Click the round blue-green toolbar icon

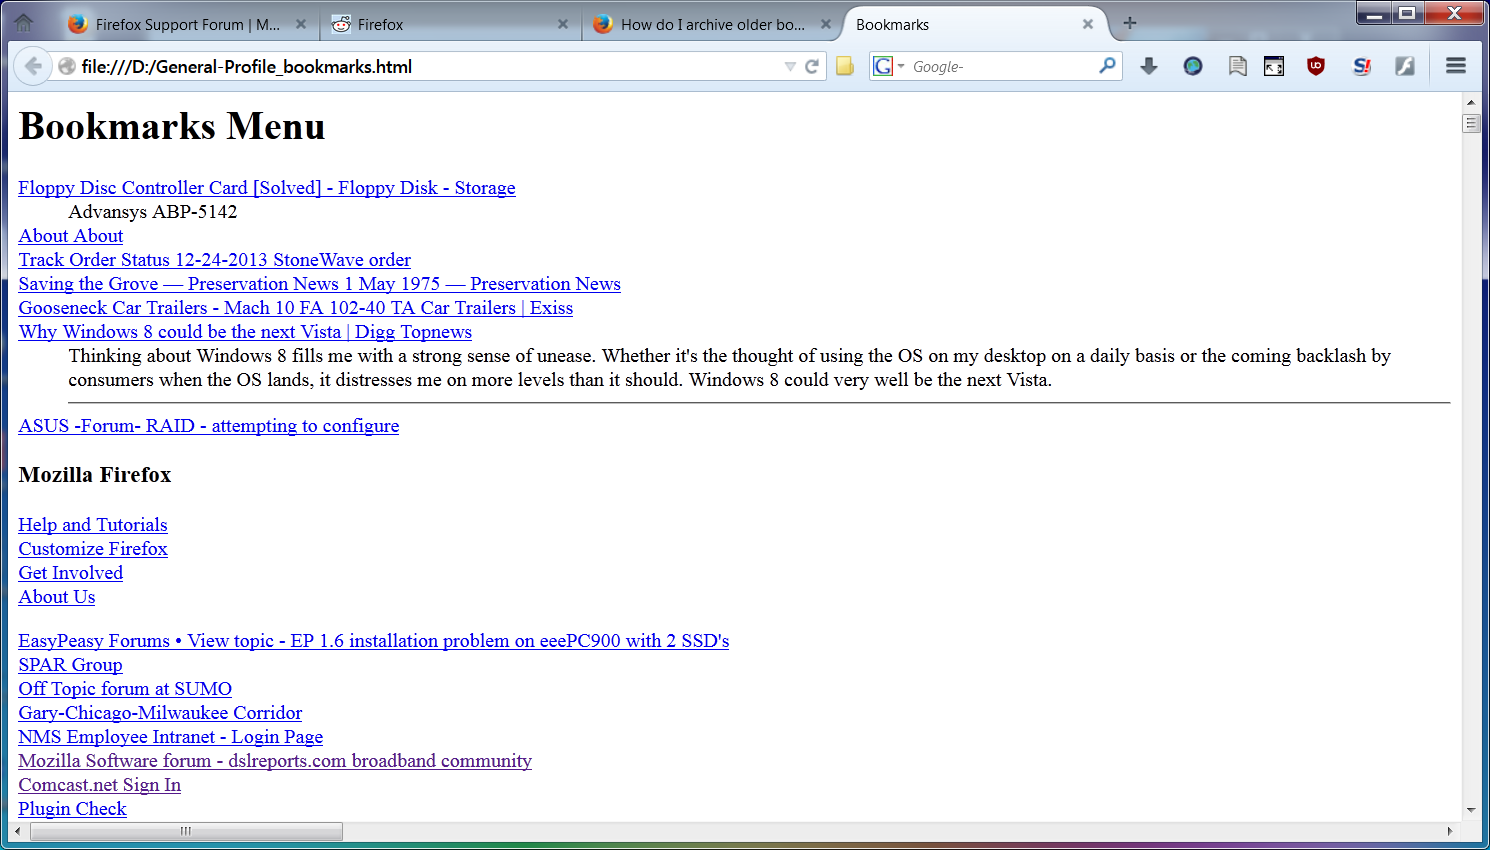1193,66
